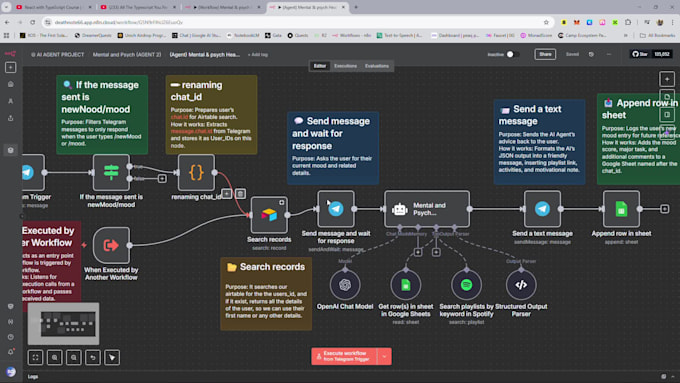The image size is (680, 383).
Task: Execute workflow from Telegram Trigger
Action: pos(344,357)
